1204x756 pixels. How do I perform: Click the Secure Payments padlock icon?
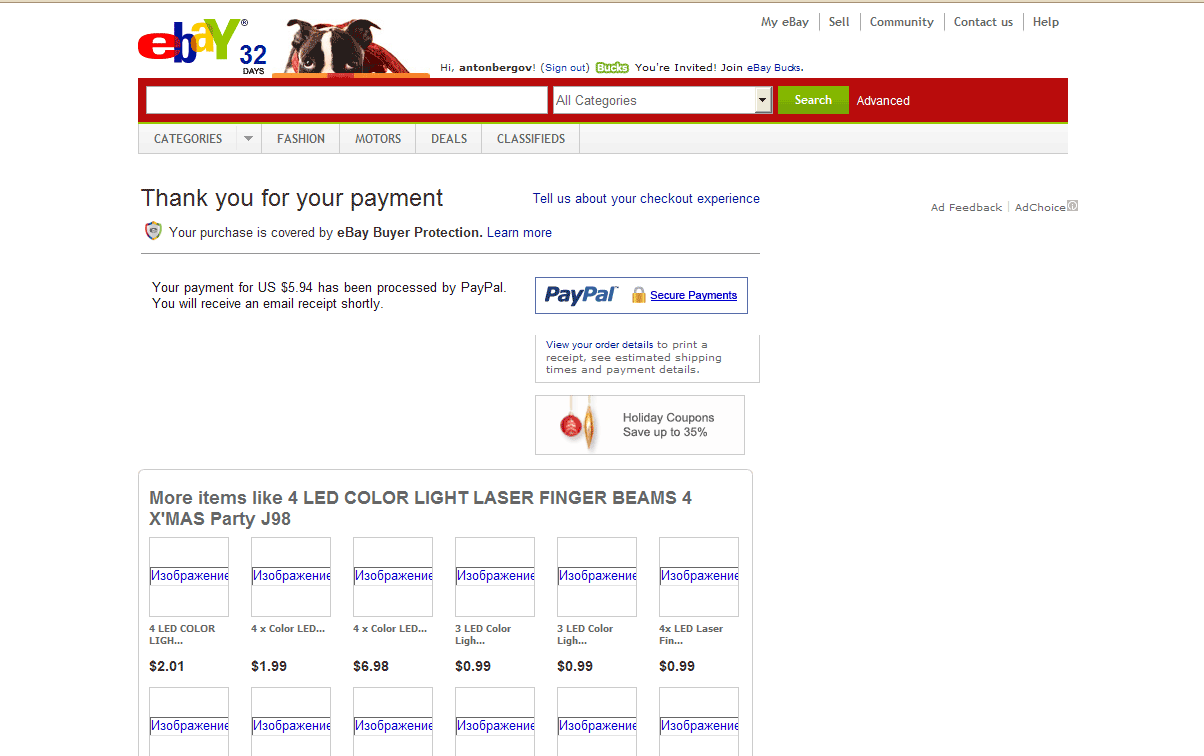click(637, 295)
